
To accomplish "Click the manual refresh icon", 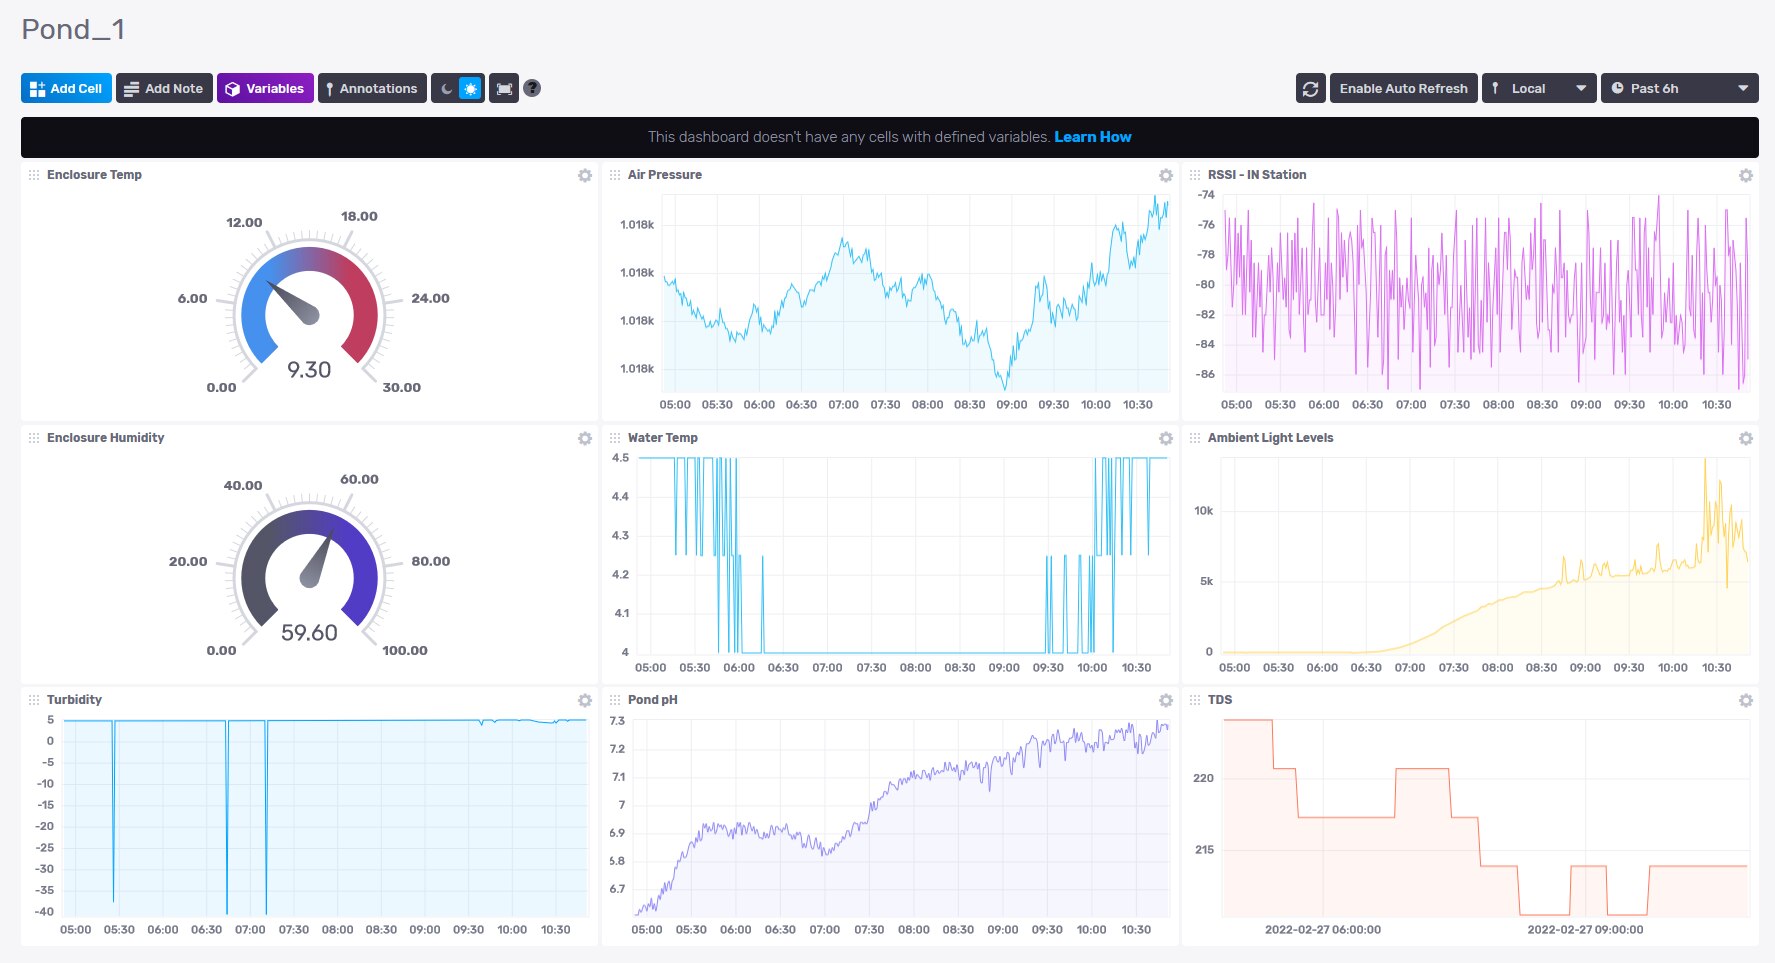I will tap(1310, 89).
